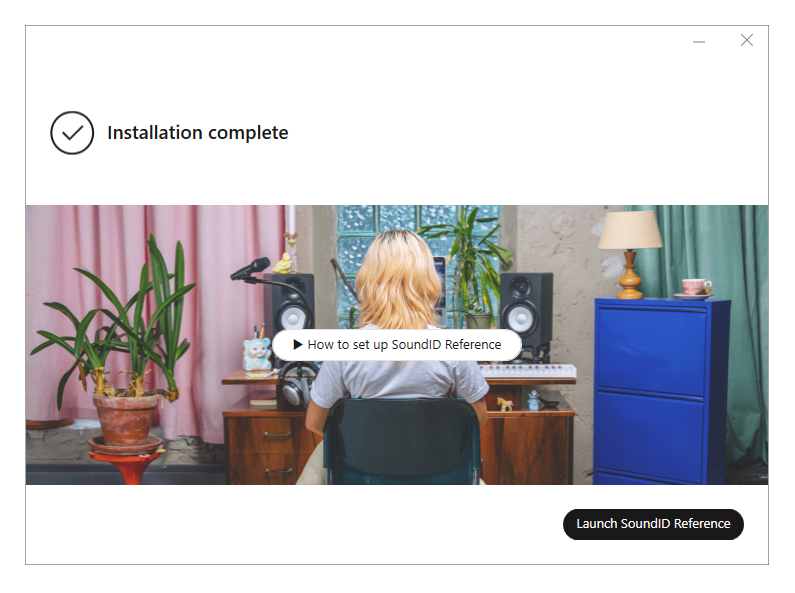The width and height of the screenshot is (795, 593).
Task: Open the How to set up SoundID Reference video
Action: coord(397,345)
